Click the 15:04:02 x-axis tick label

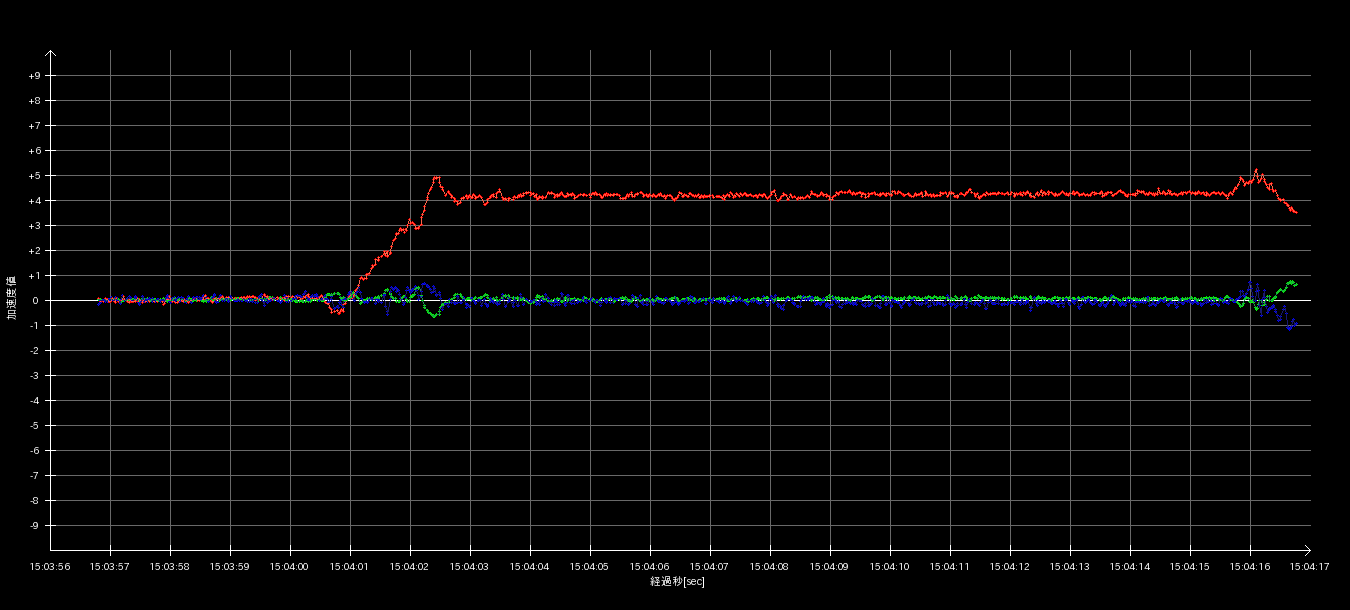(409, 567)
